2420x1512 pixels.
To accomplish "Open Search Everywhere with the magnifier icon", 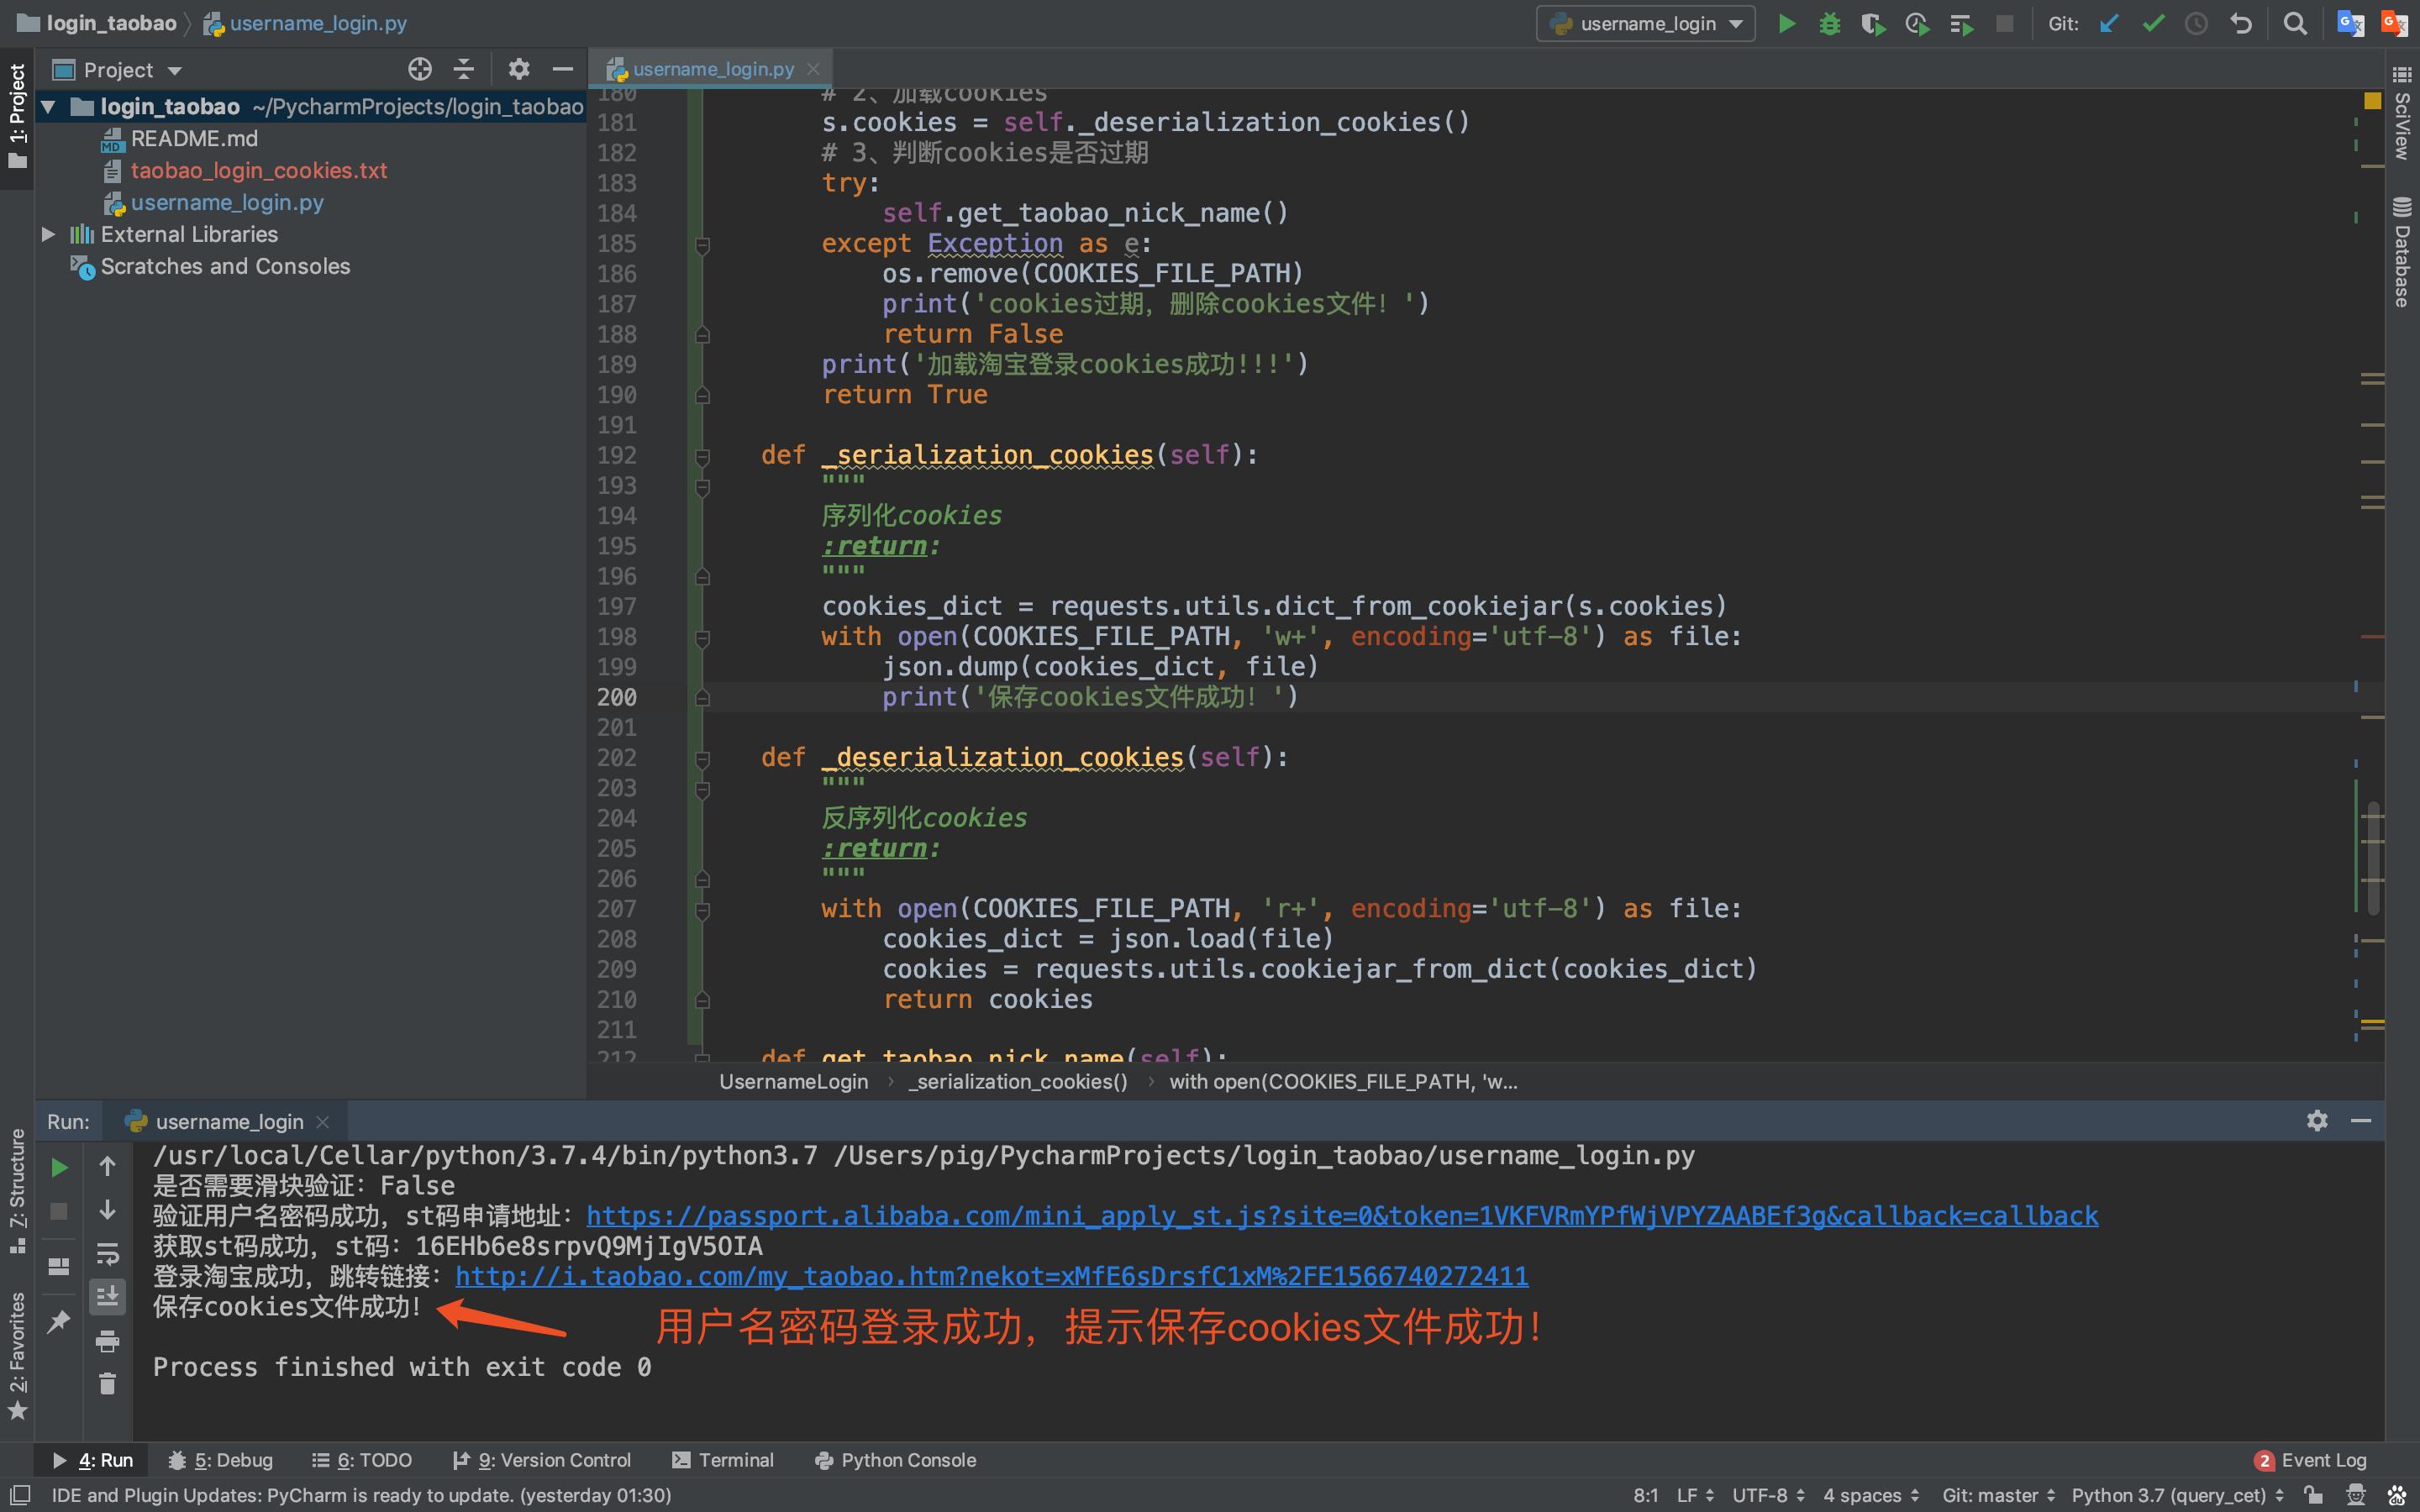I will pos(2295,23).
